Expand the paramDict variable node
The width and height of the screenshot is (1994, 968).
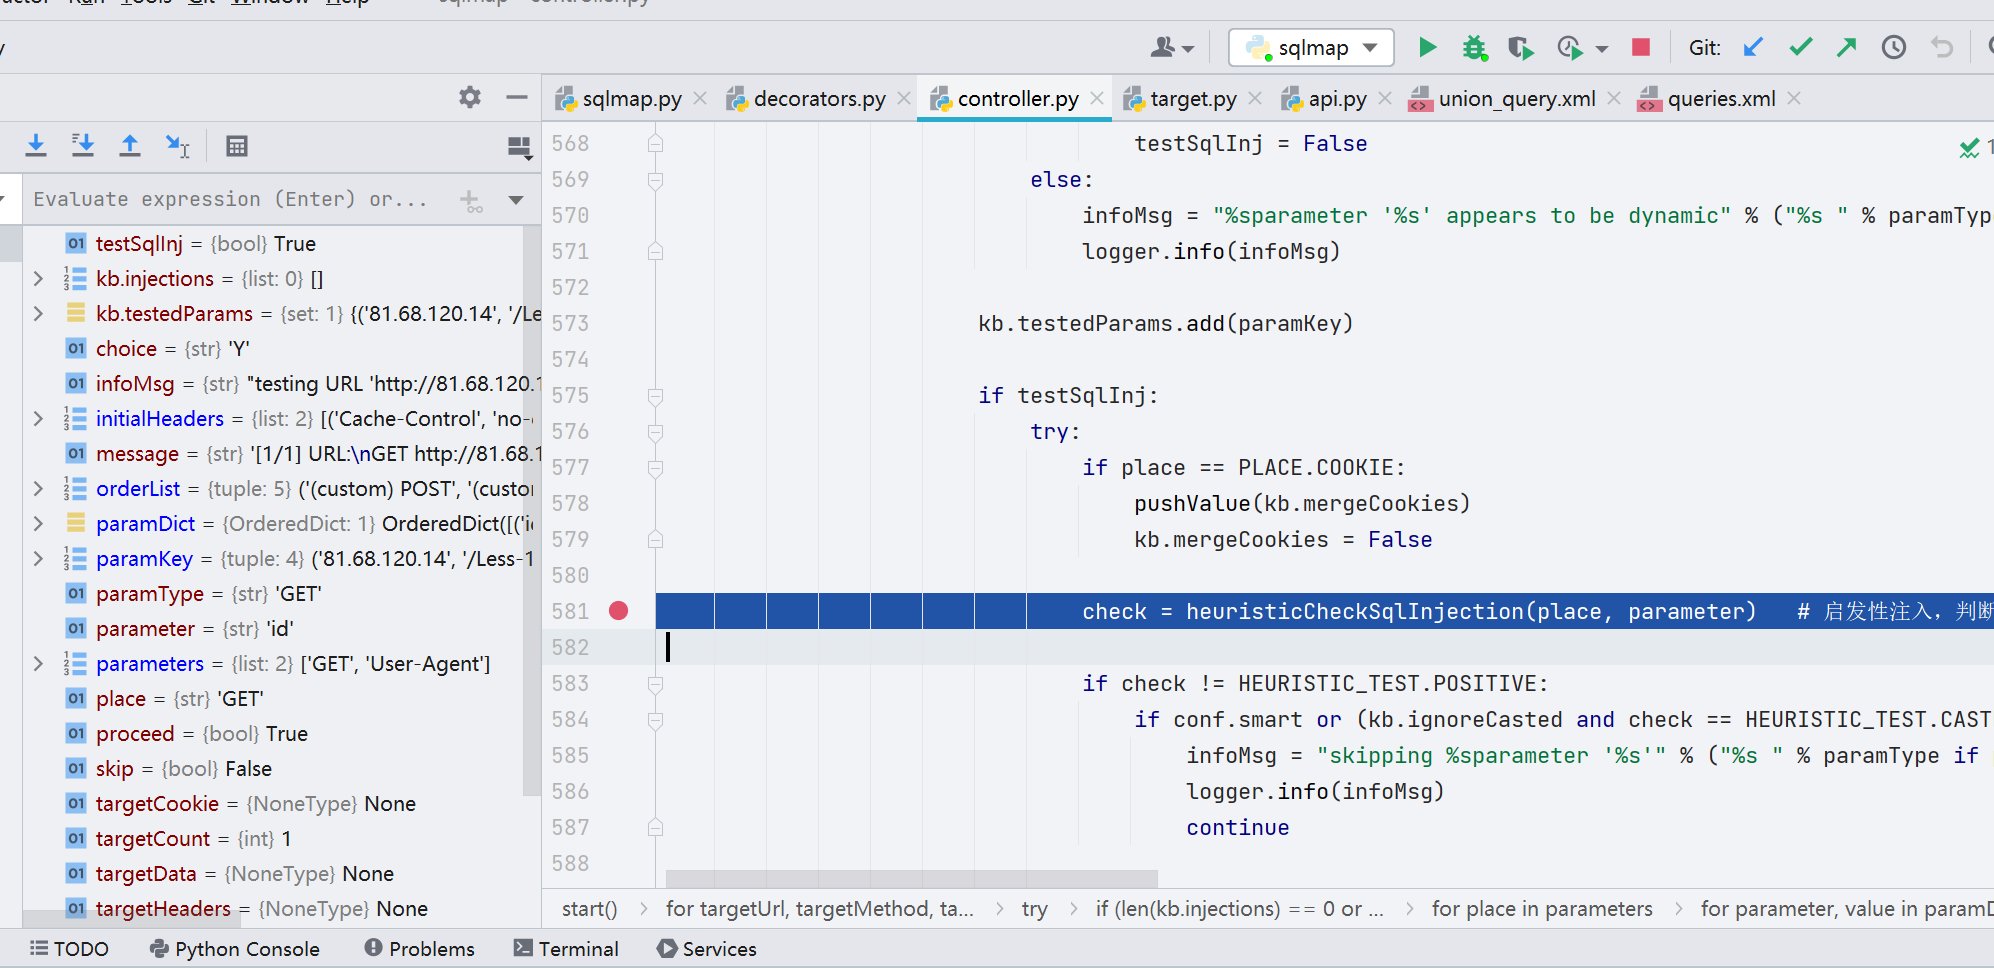click(x=38, y=523)
